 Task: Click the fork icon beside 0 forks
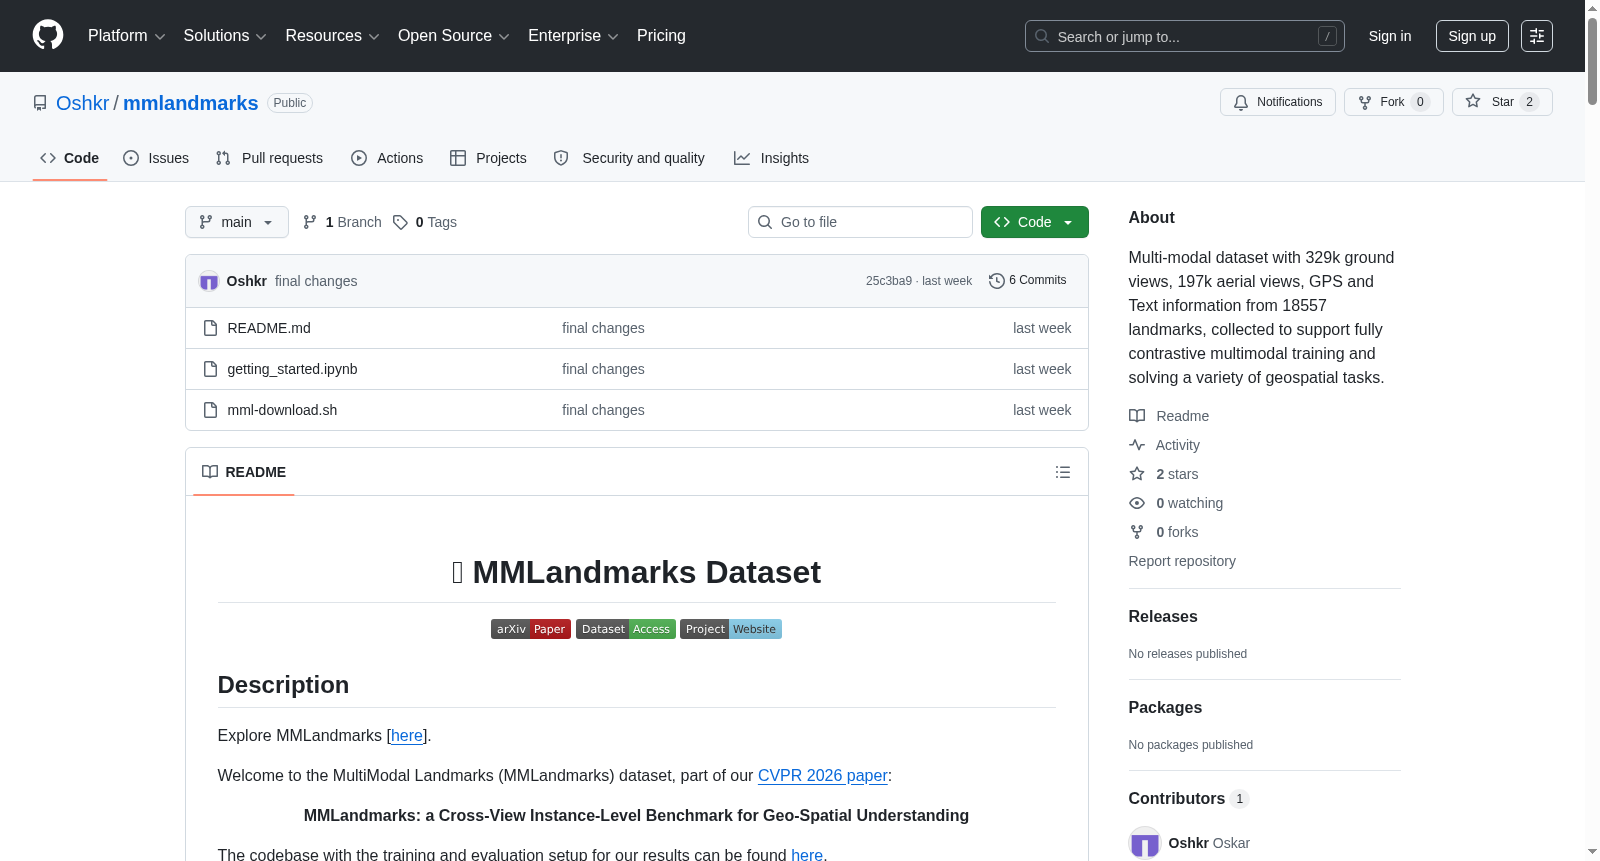pyautogui.click(x=1137, y=532)
